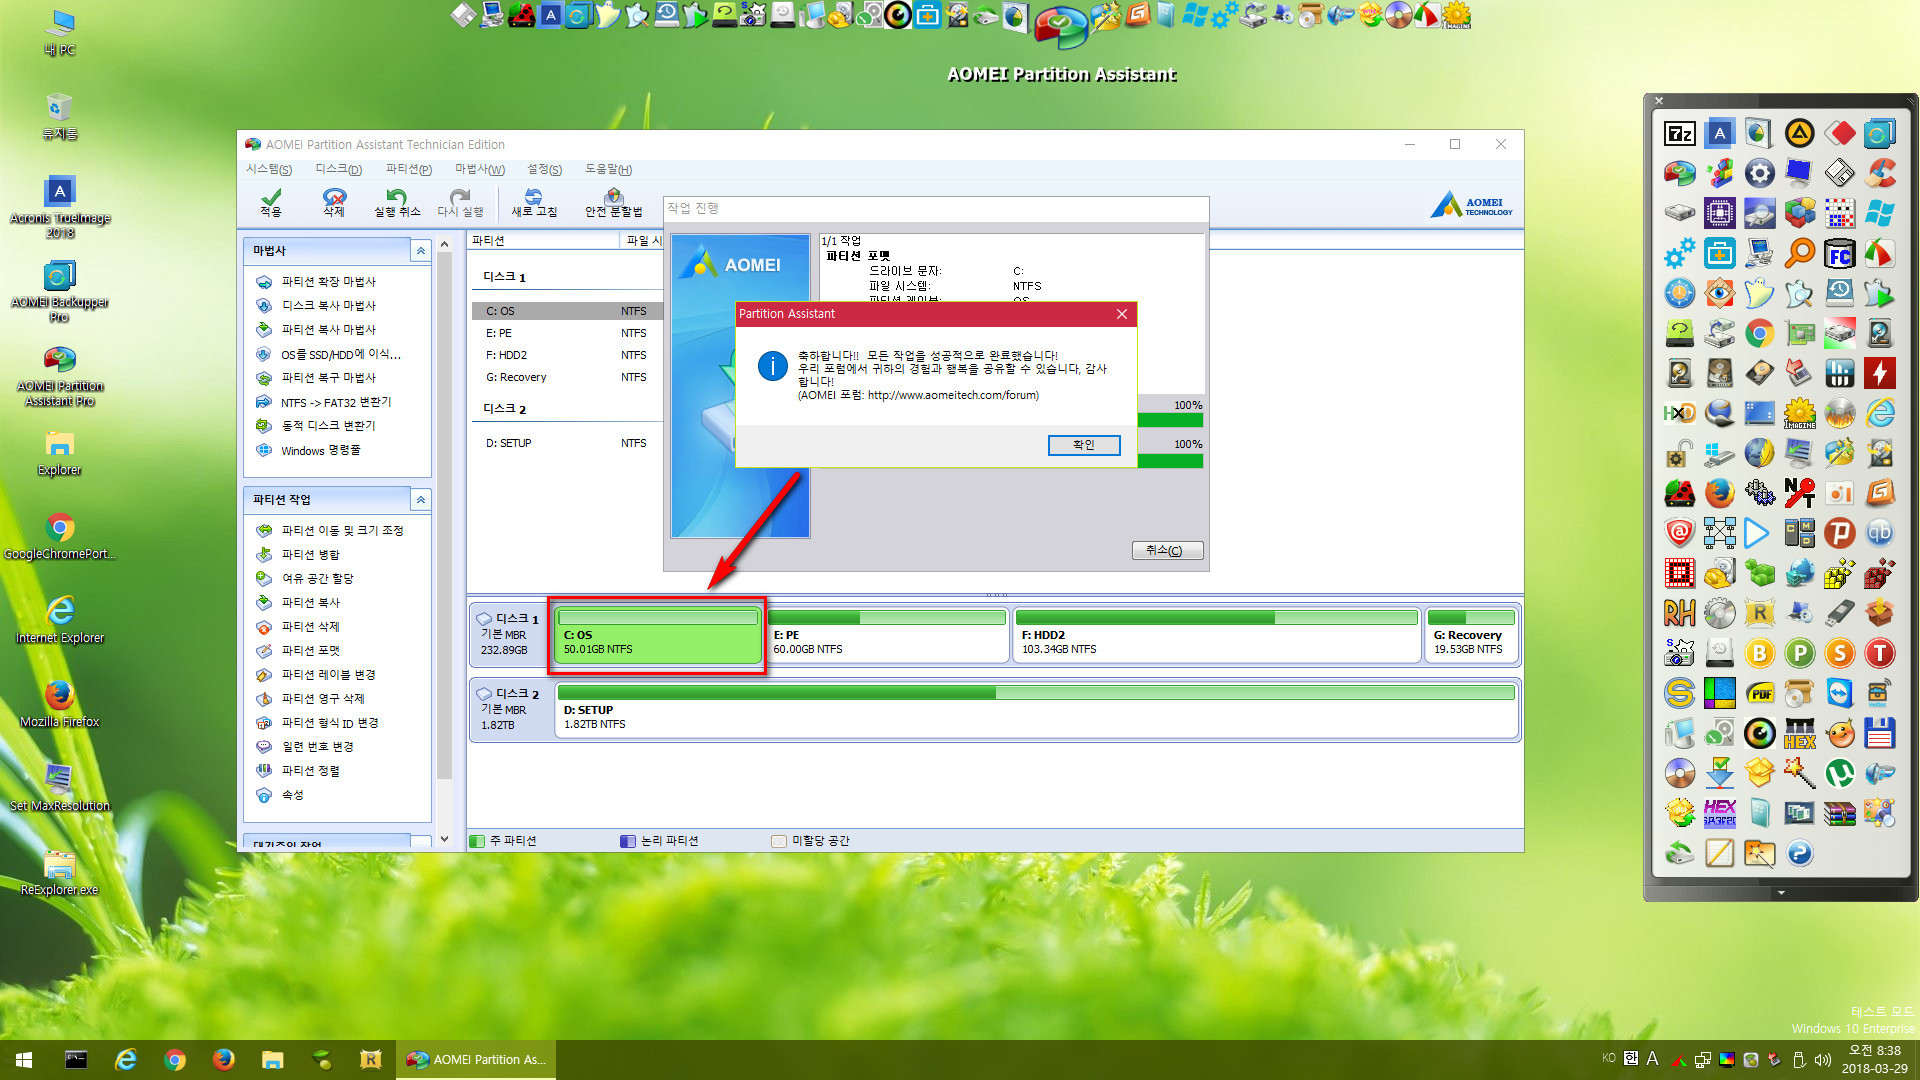
Task: Open File Explorer folder icon on taskbar
Action: click(272, 1060)
